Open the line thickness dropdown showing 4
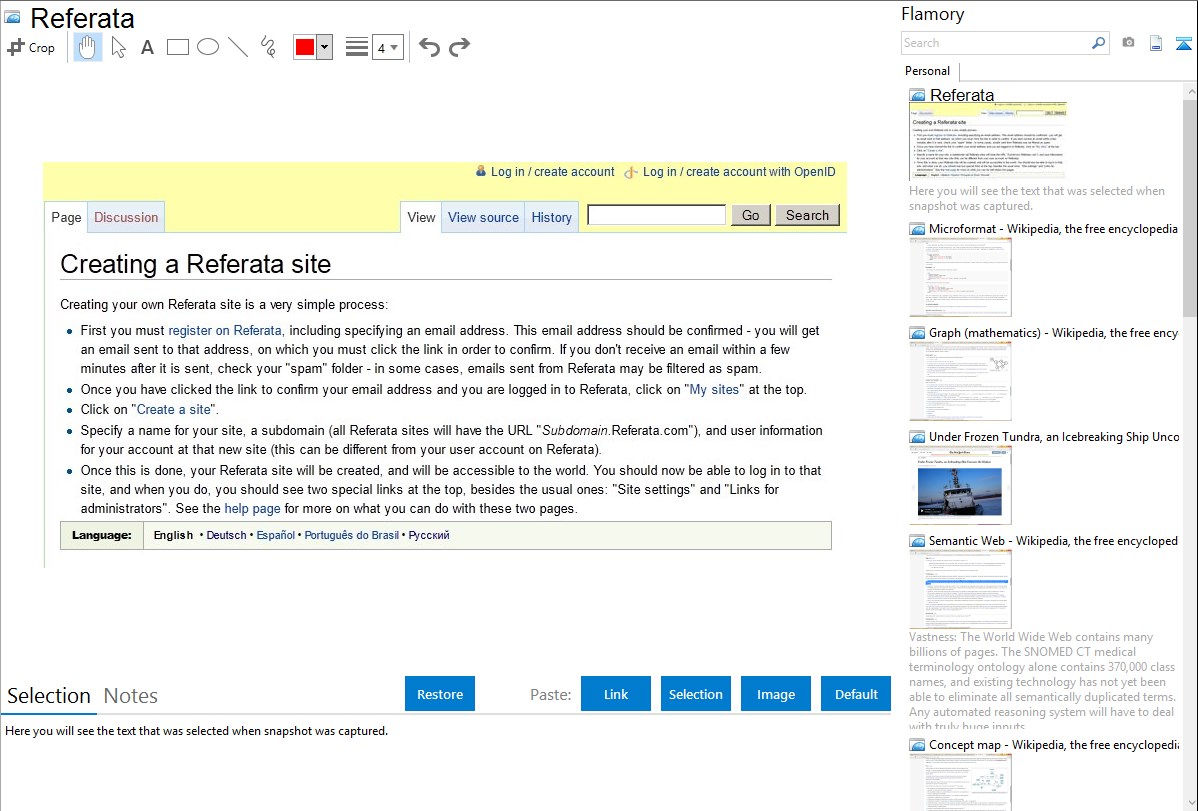The width and height of the screenshot is (1198, 811). (387, 47)
